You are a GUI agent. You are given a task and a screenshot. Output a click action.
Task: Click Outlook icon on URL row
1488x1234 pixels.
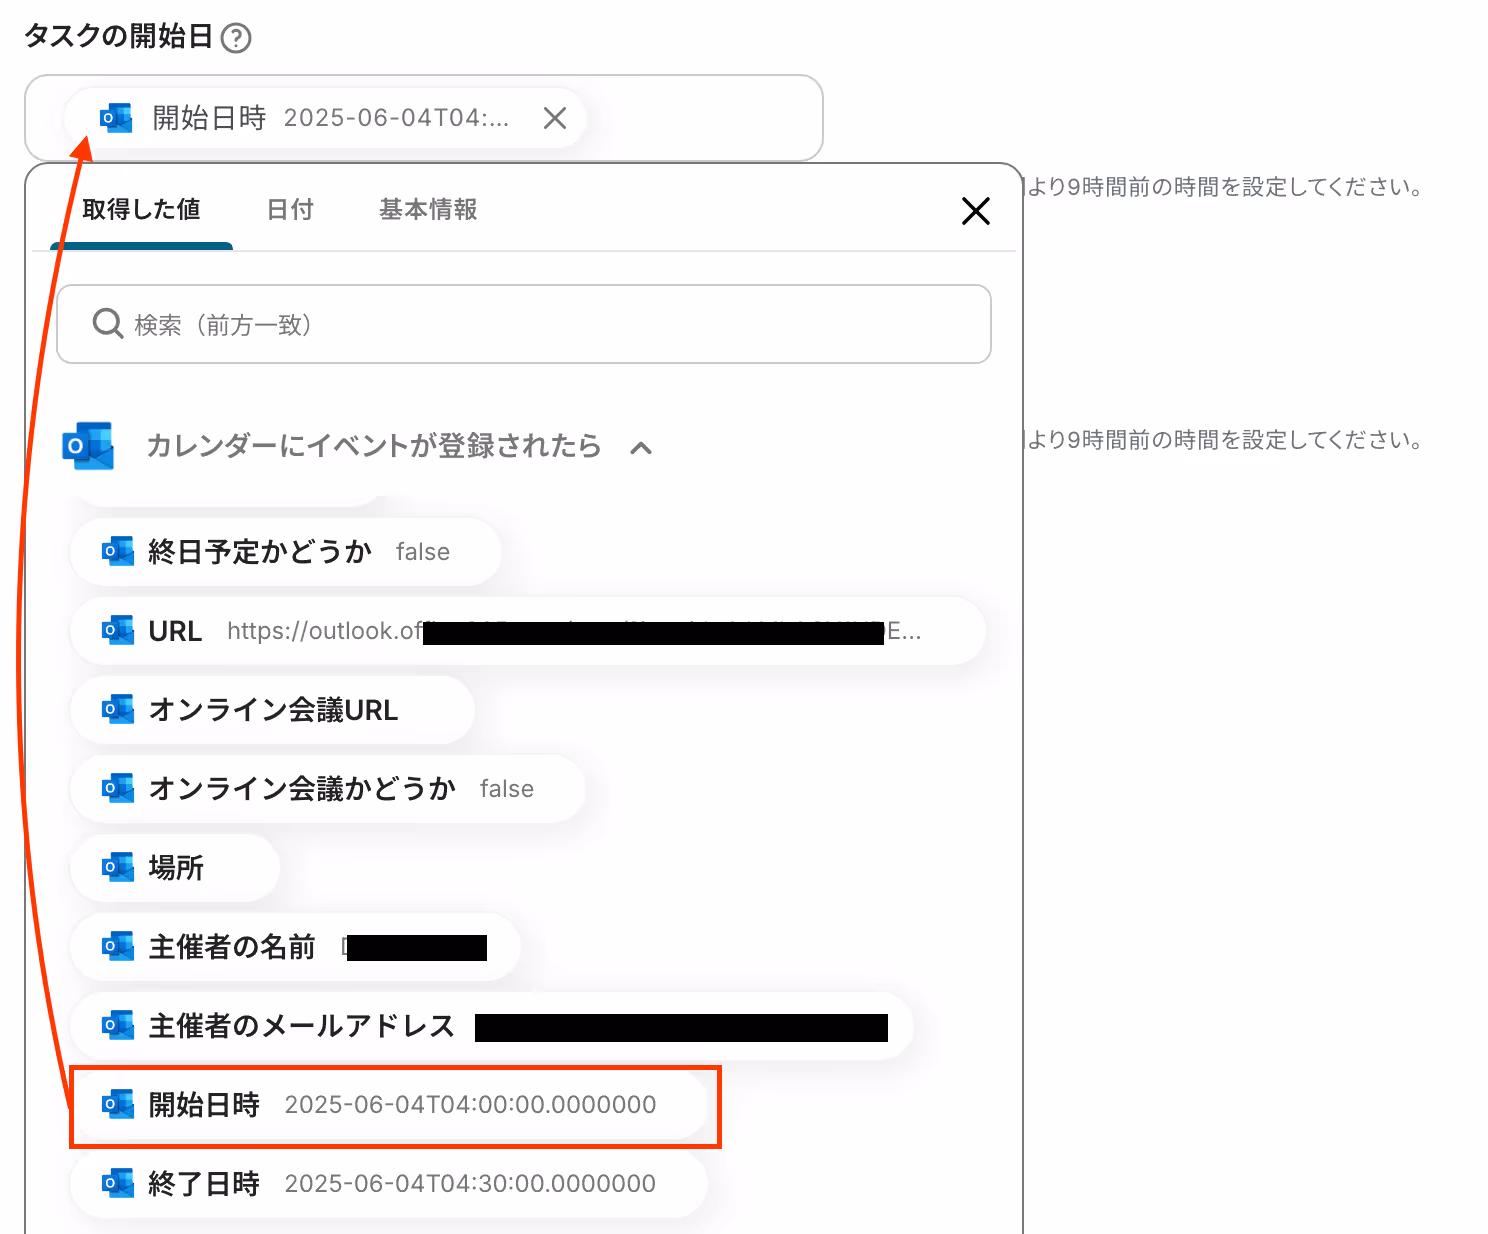click(x=117, y=631)
